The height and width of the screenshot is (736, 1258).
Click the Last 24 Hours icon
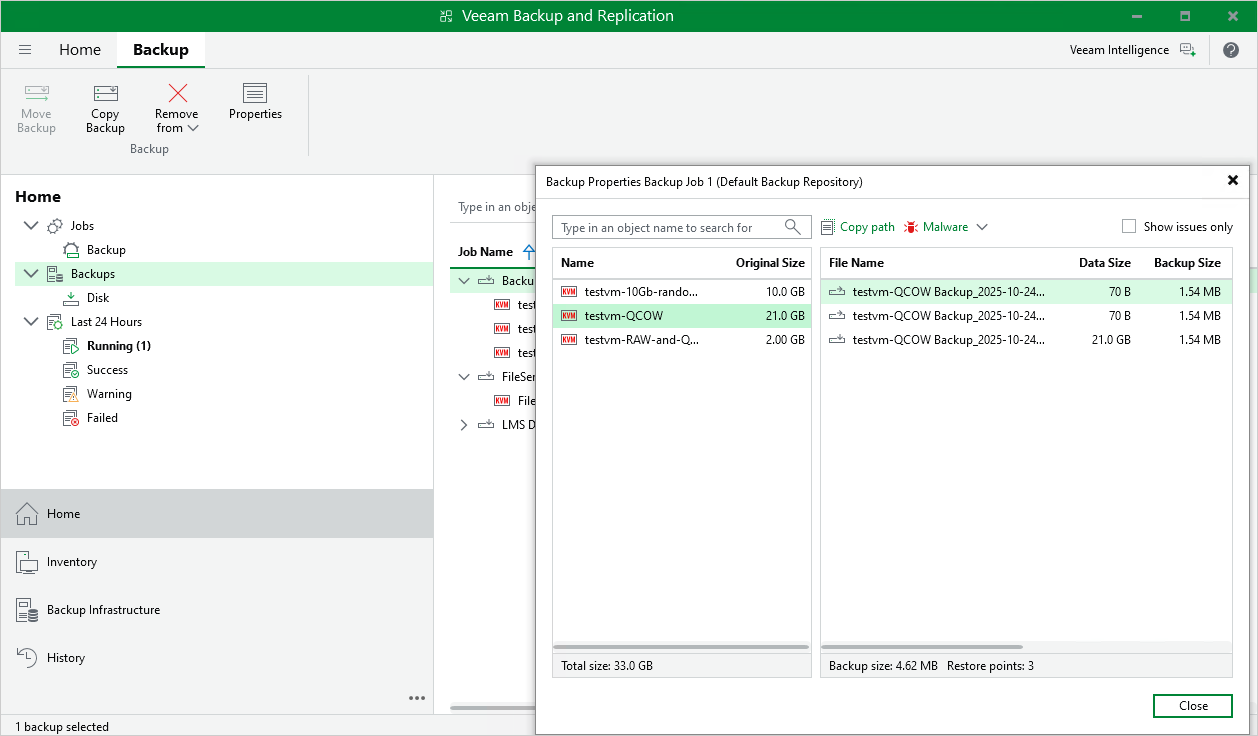click(x=55, y=322)
